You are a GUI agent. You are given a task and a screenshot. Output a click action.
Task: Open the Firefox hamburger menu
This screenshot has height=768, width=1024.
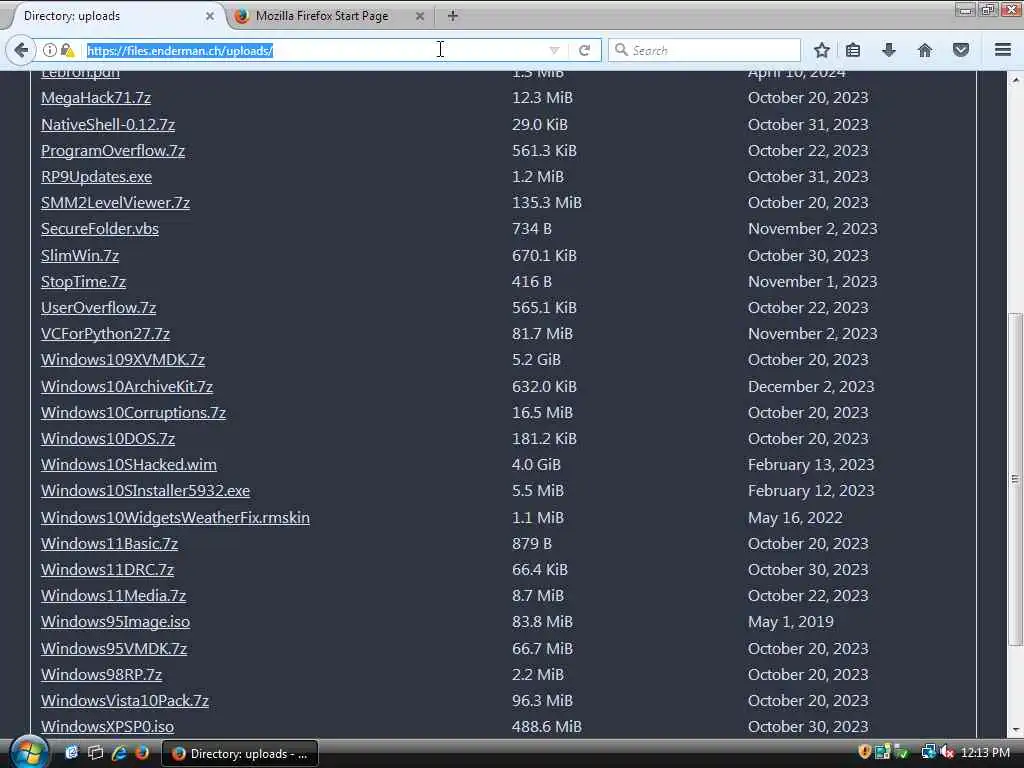tap(1003, 50)
